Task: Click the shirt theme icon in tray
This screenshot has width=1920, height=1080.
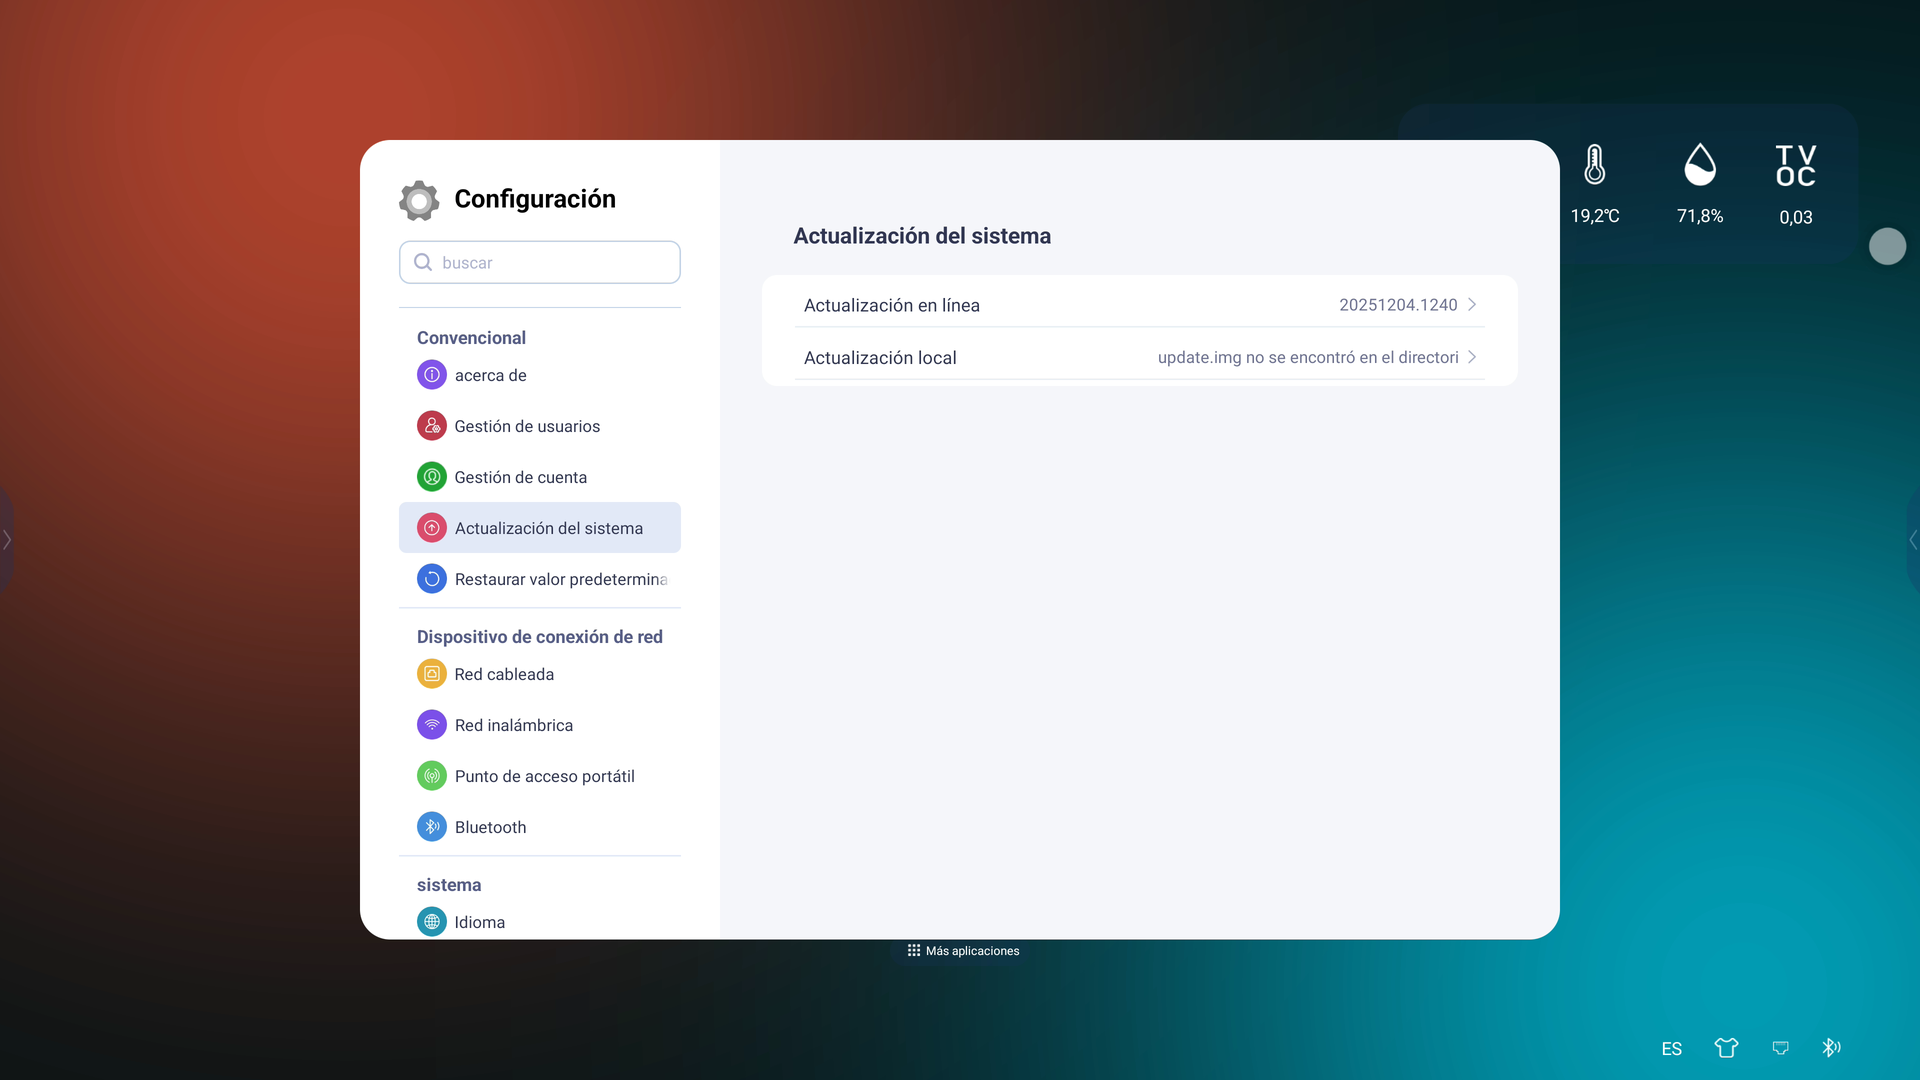Action: (1726, 1048)
